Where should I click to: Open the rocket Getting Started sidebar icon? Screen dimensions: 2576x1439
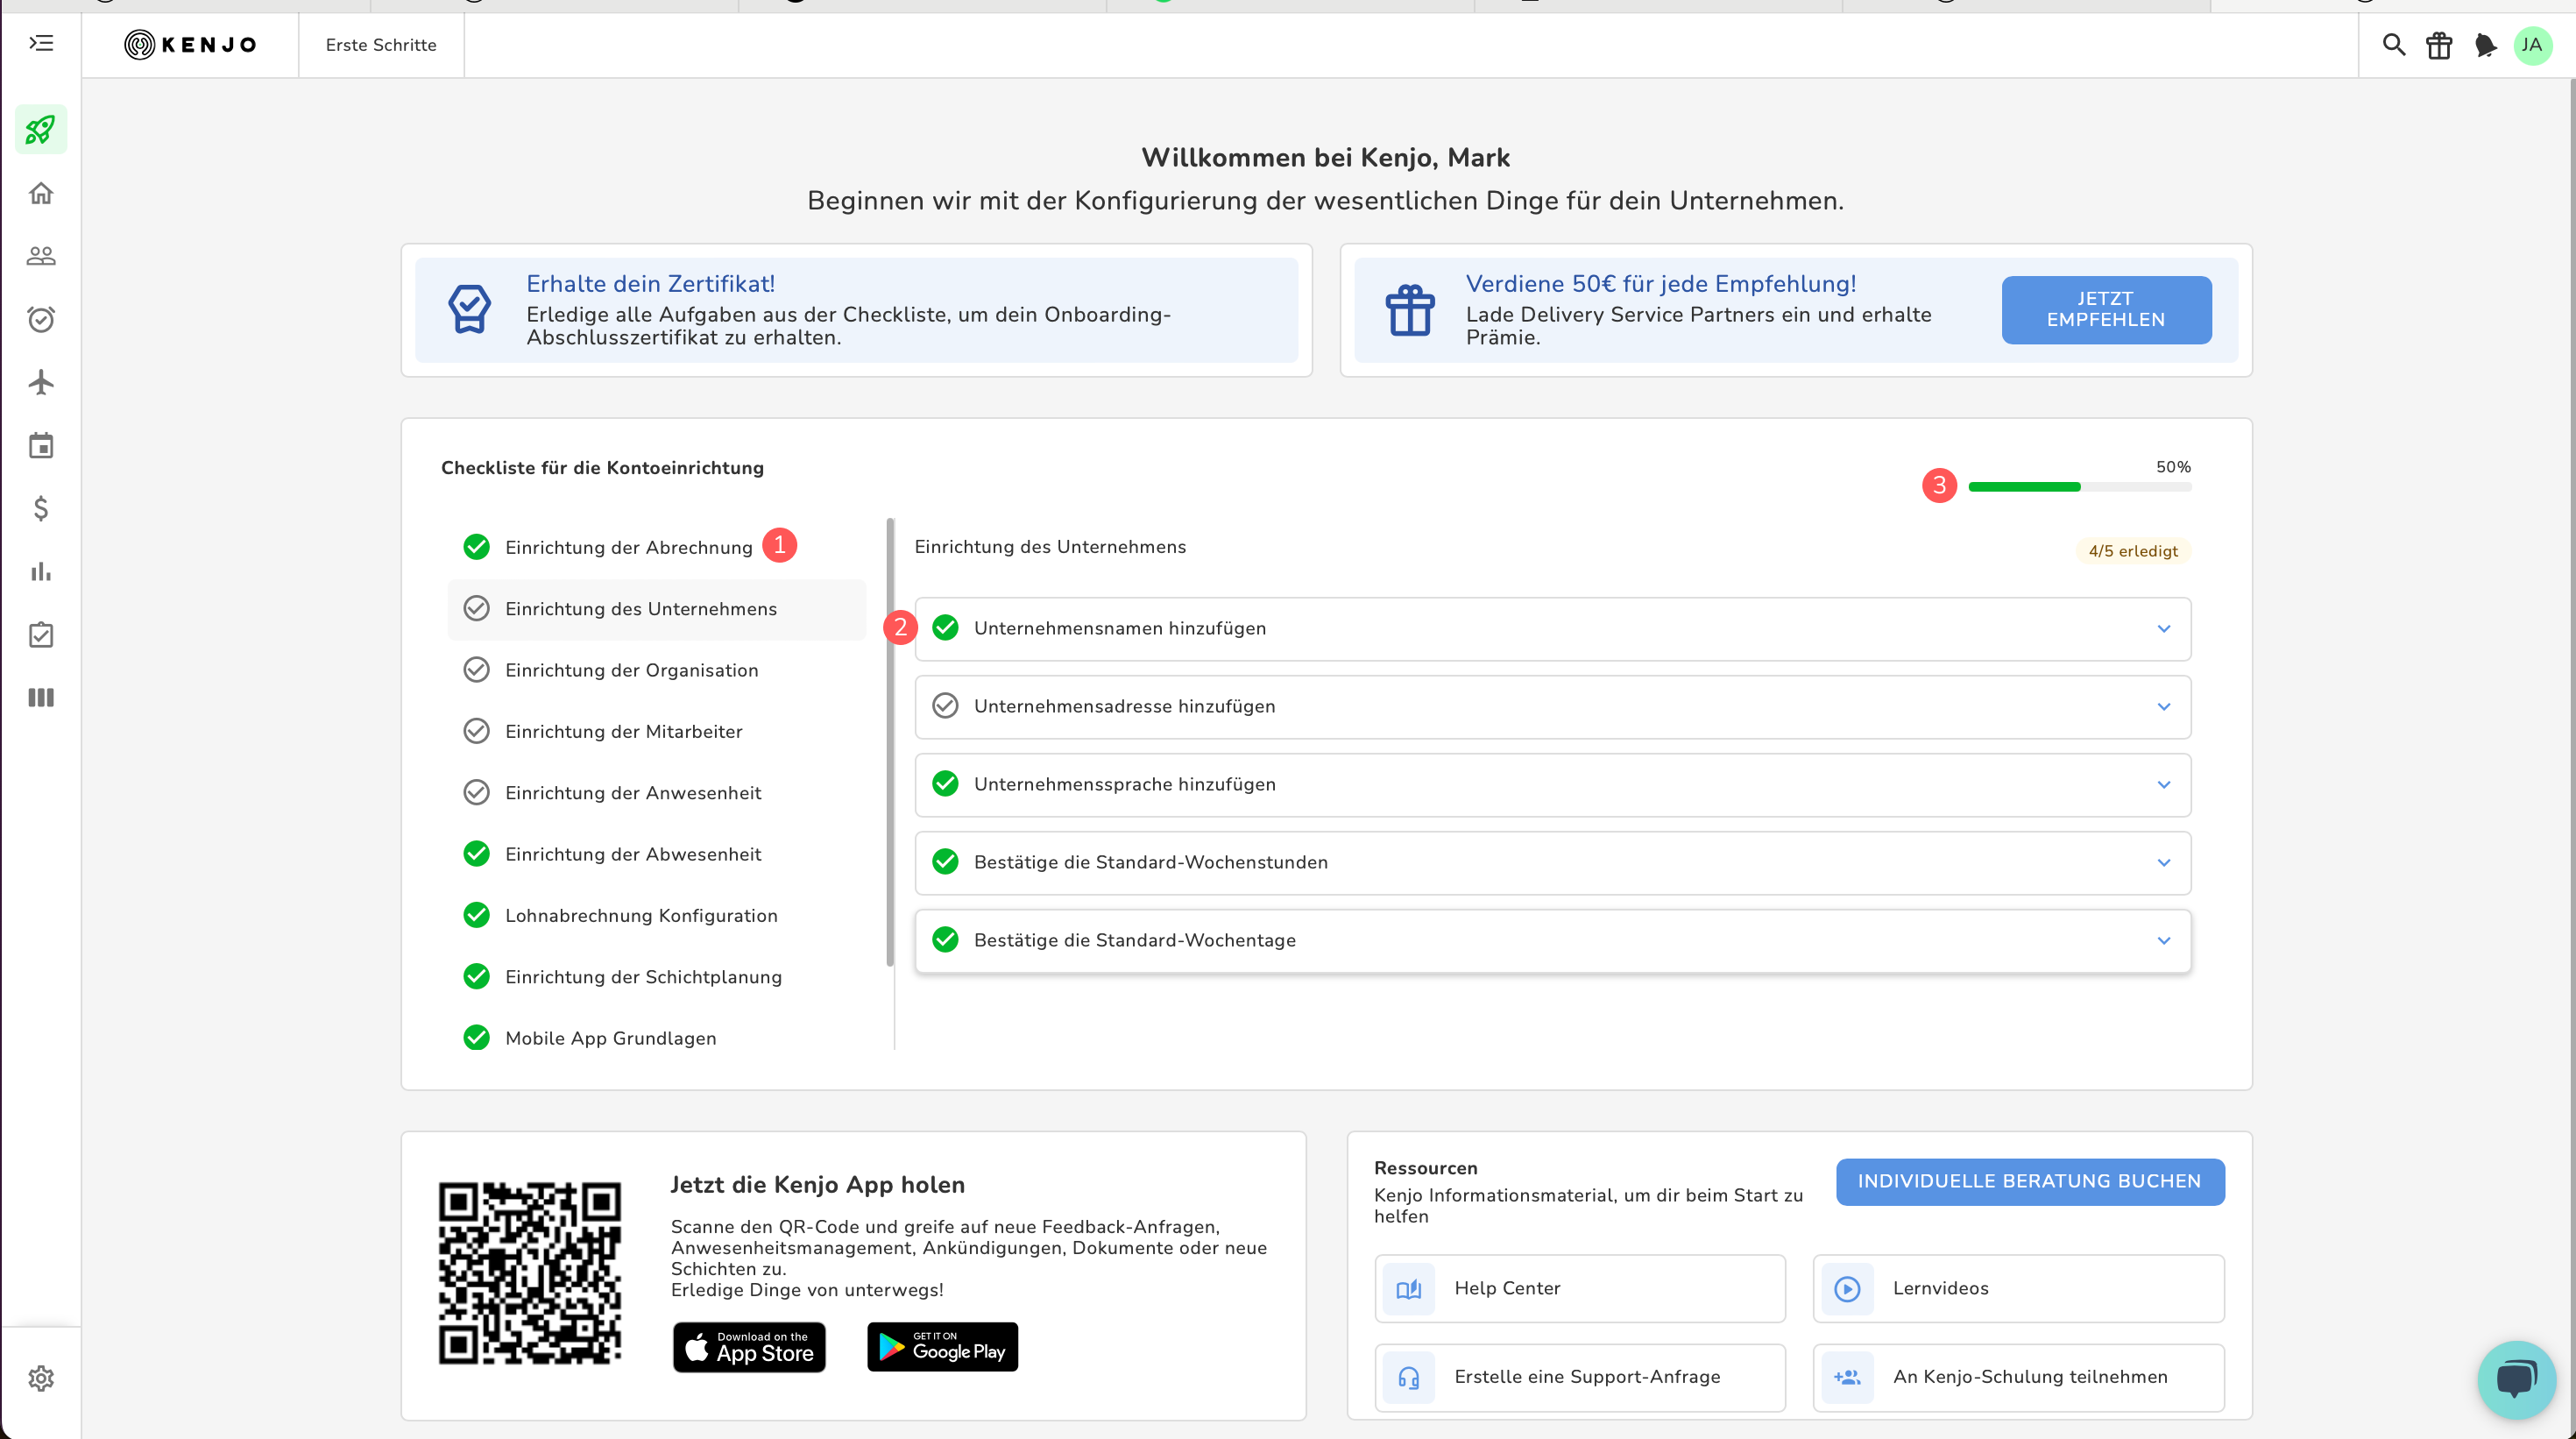click(41, 130)
